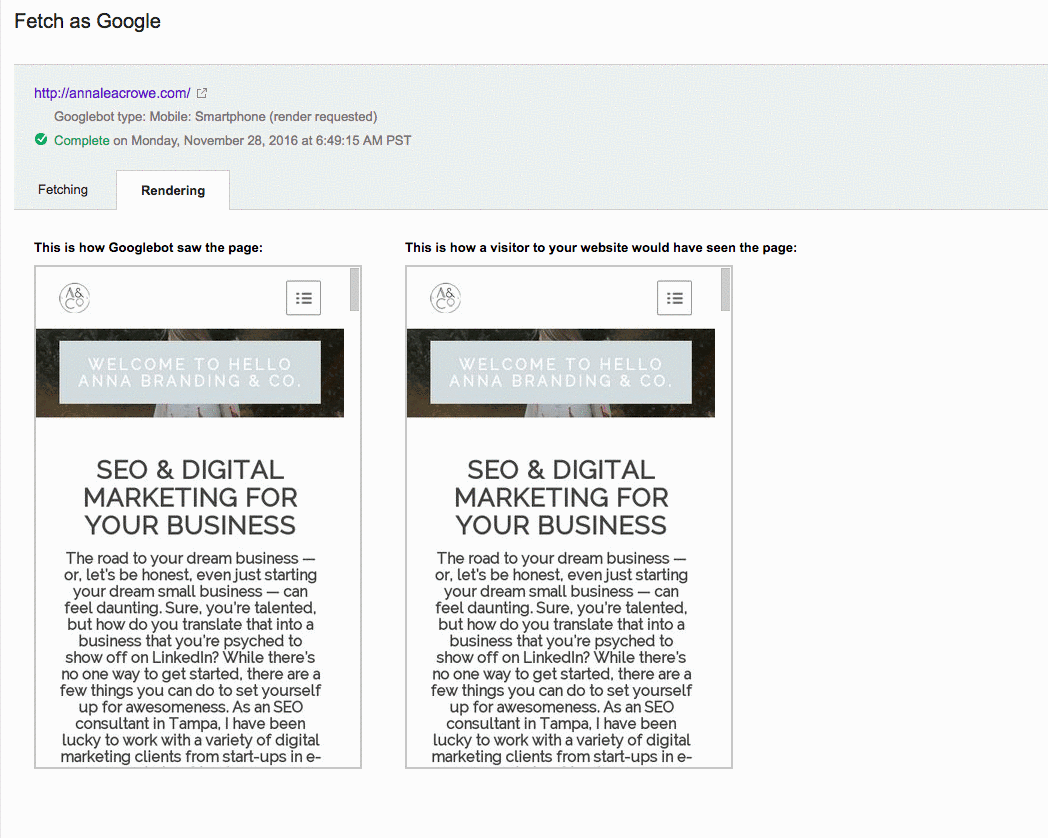Click the body paragraph in visitor preview
This screenshot has width=1048, height=838.
561,657
